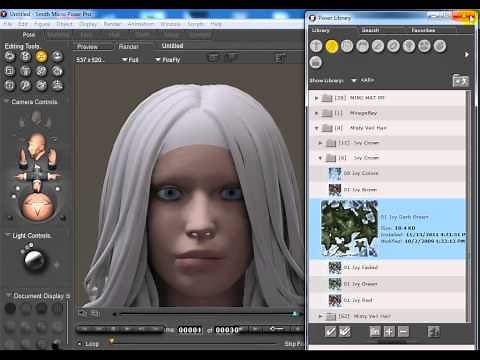Click the double checkmark apply button
Viewport: 480px width, 360px height.
[345, 331]
